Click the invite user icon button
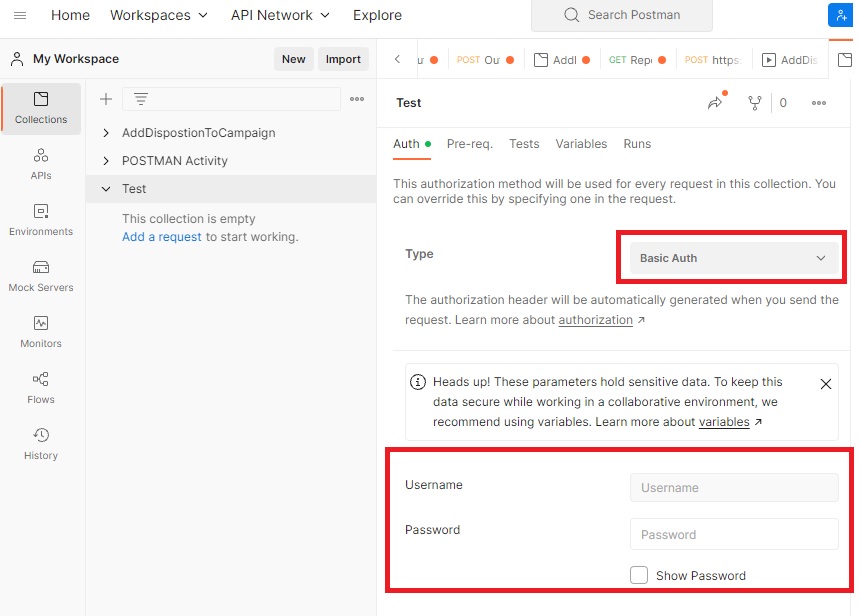The height and width of the screenshot is (616, 861). 841,15
